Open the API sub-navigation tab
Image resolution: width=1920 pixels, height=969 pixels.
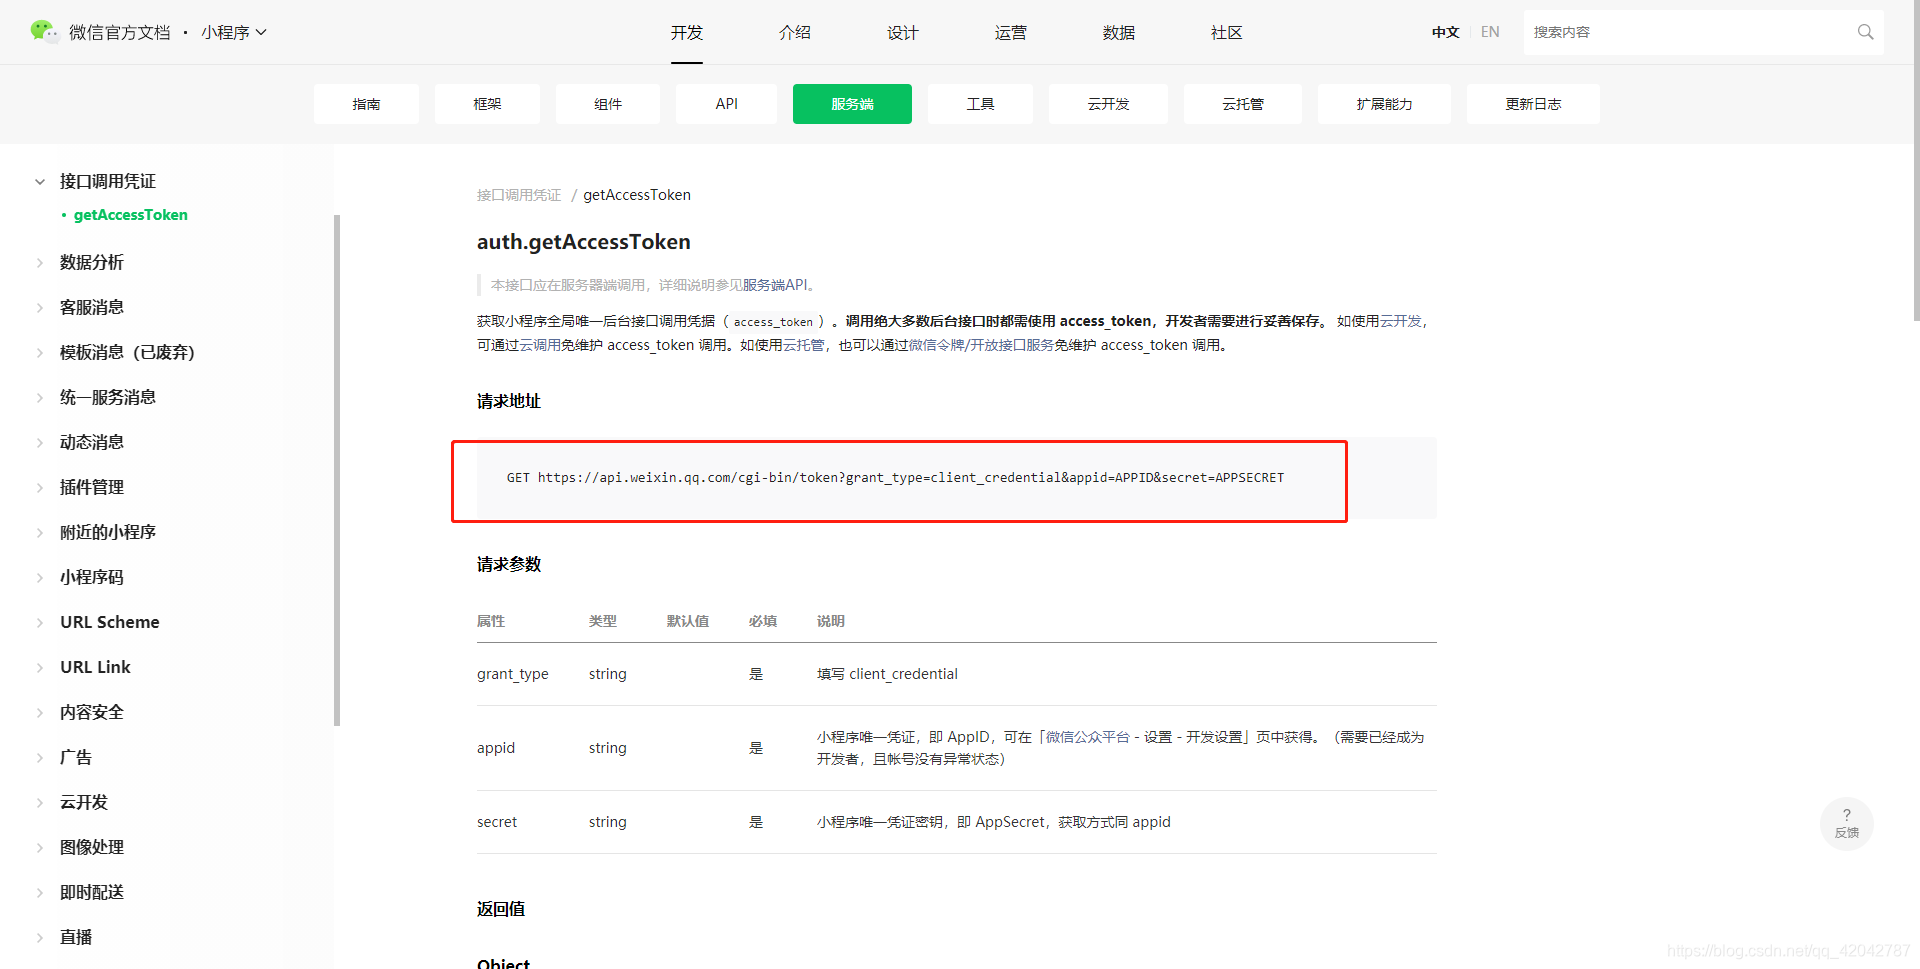727,104
